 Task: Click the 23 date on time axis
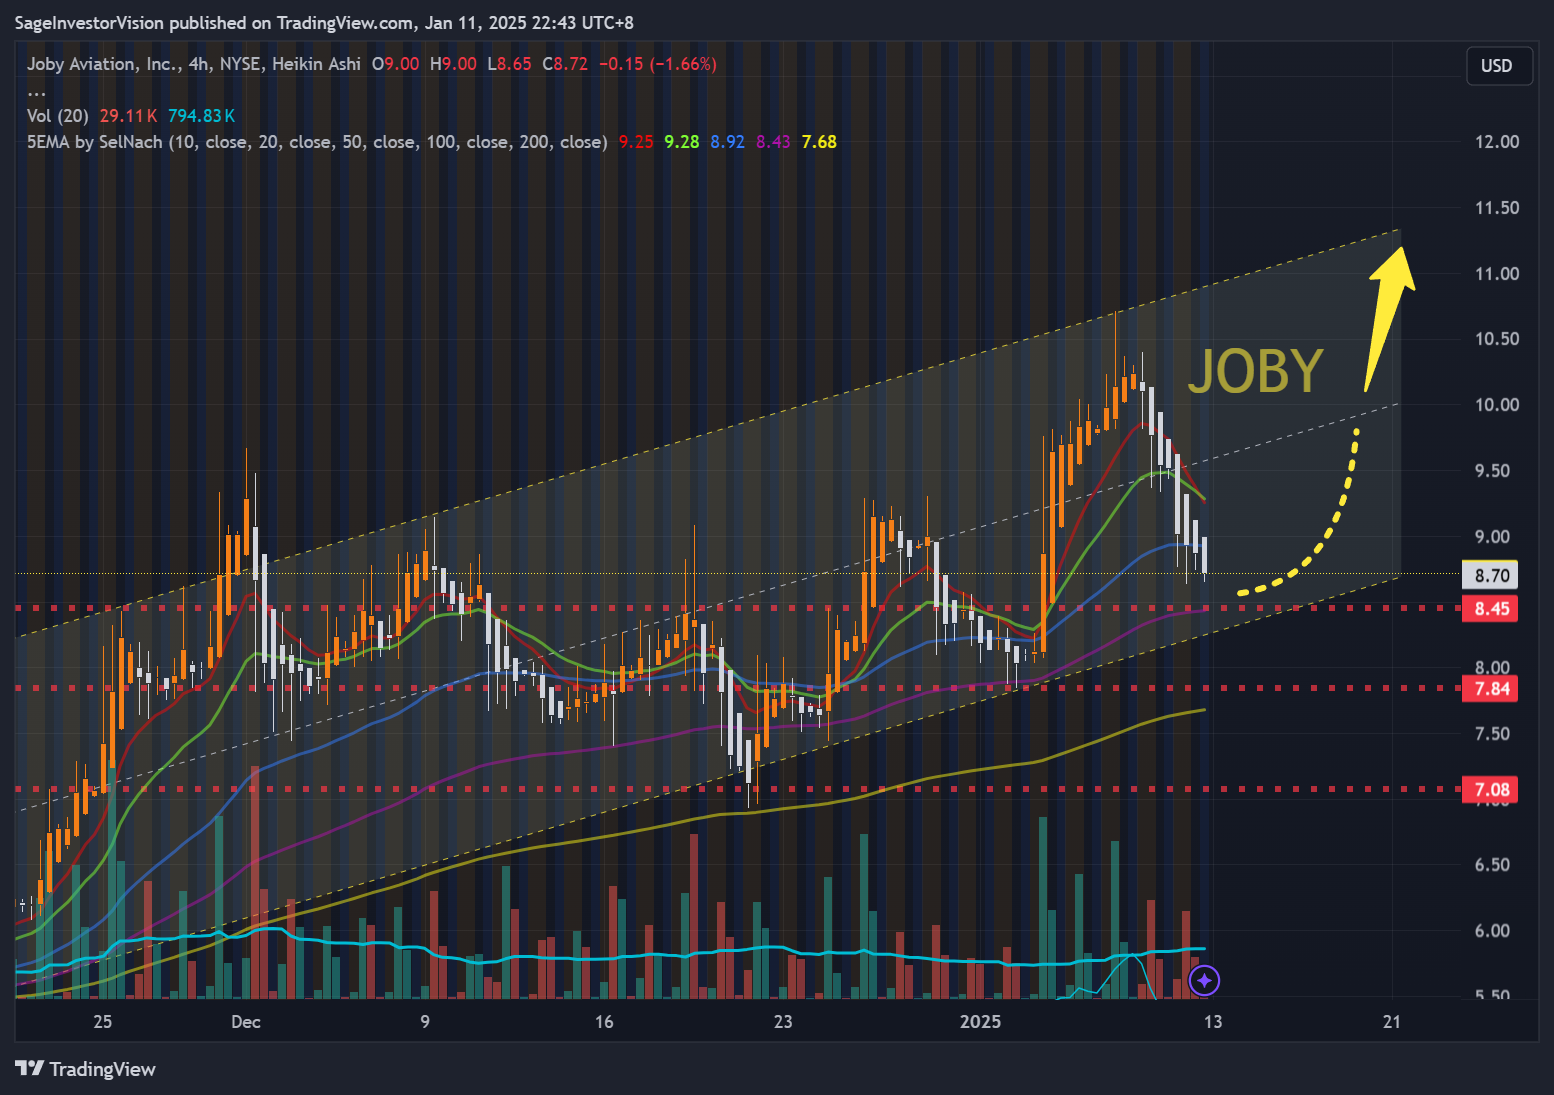click(x=783, y=1022)
